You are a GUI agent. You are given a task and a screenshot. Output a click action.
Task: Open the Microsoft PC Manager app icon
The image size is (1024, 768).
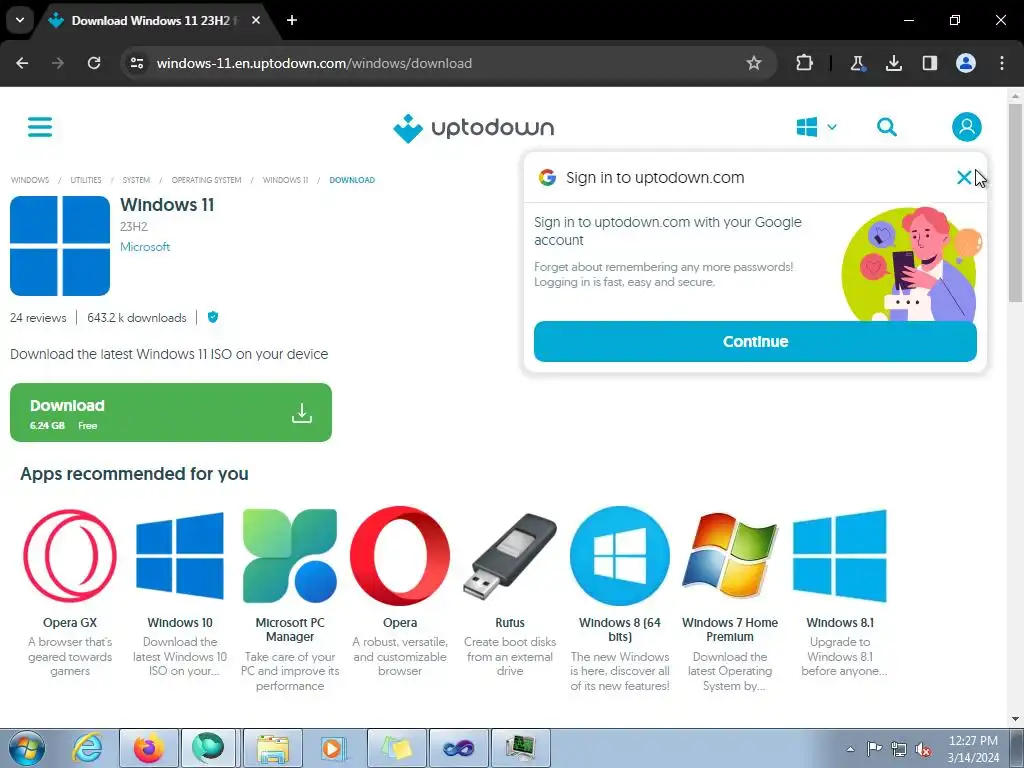click(x=290, y=556)
